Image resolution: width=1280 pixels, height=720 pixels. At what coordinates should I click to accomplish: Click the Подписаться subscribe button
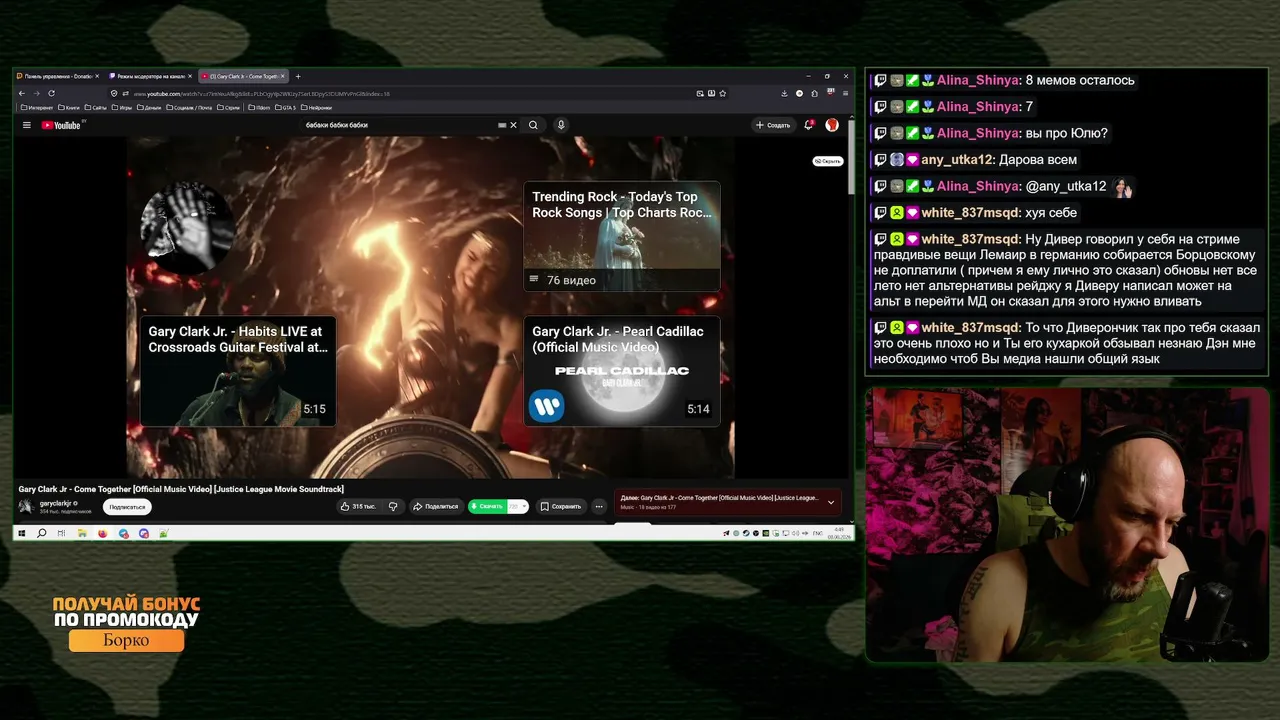(x=127, y=507)
